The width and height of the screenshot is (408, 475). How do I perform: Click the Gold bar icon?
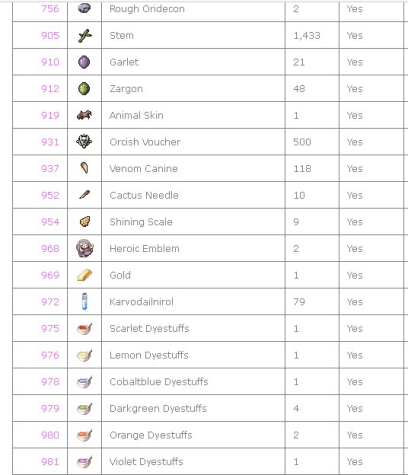[x=85, y=275]
